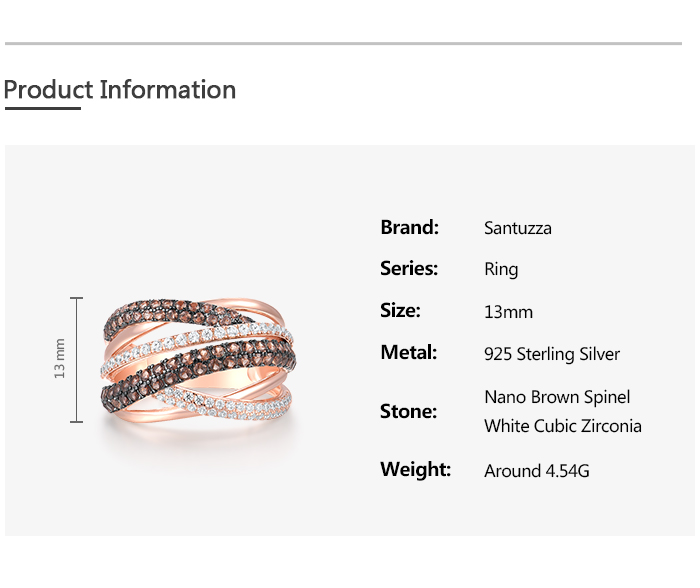Screen dimensions: 700x588
Task: Click the 'Series:' field label
Action: (x=409, y=268)
